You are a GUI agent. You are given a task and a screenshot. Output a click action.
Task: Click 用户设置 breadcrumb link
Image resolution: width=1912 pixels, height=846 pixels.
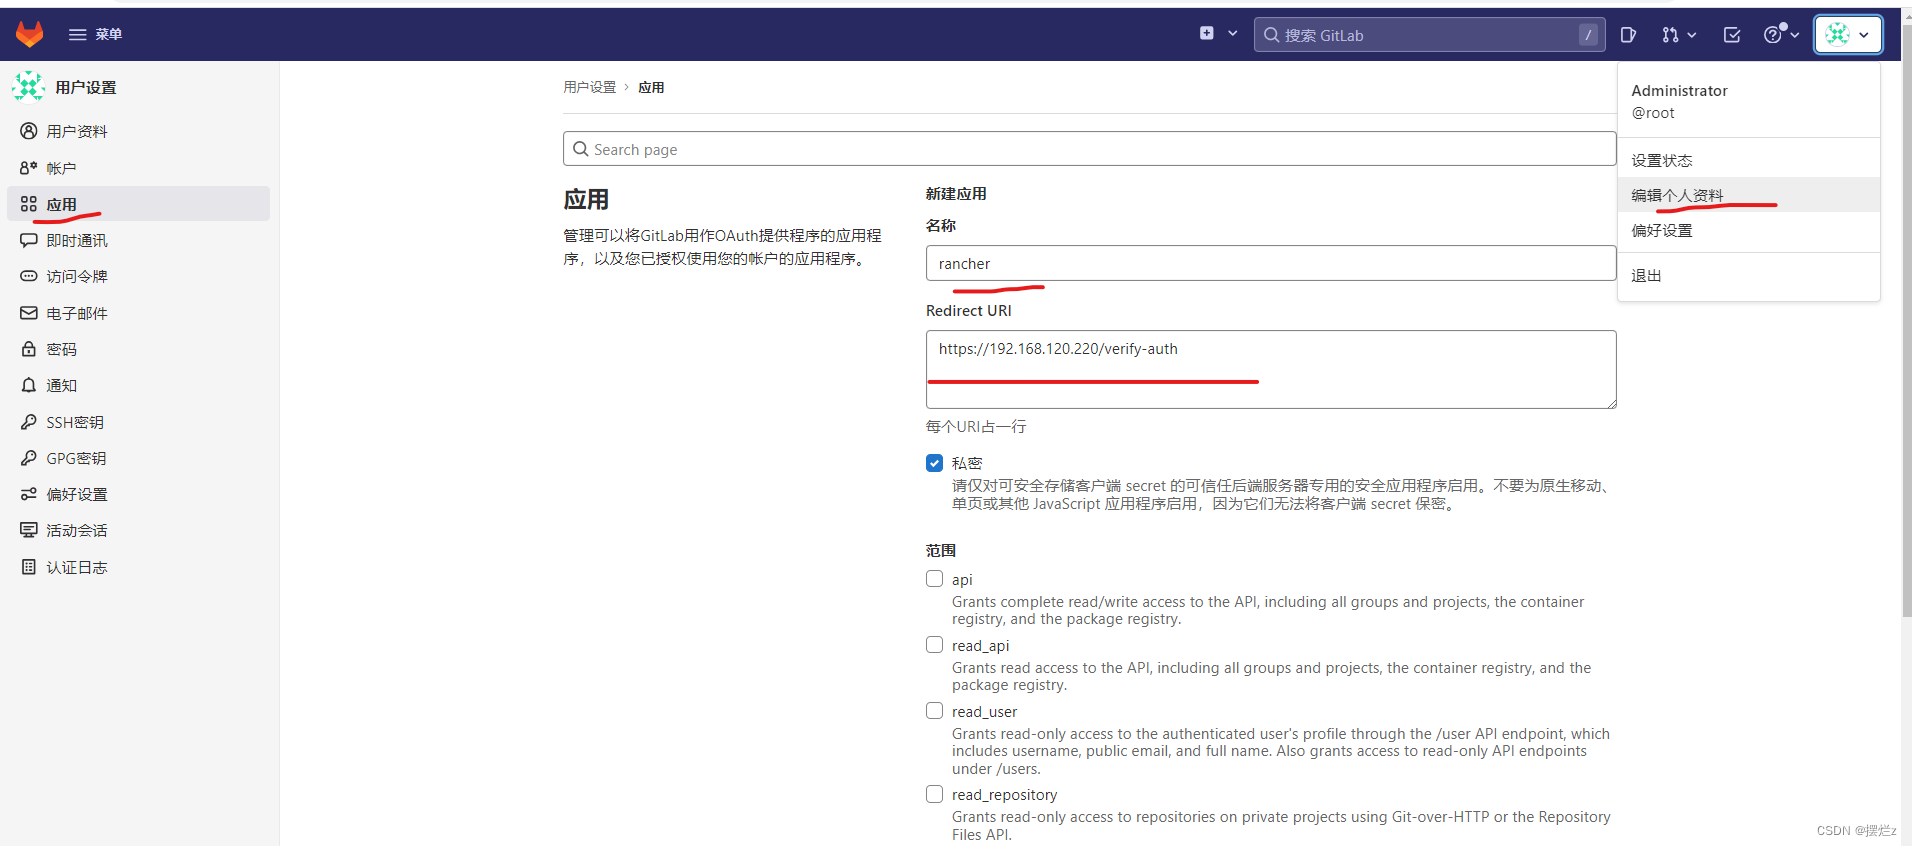(590, 87)
